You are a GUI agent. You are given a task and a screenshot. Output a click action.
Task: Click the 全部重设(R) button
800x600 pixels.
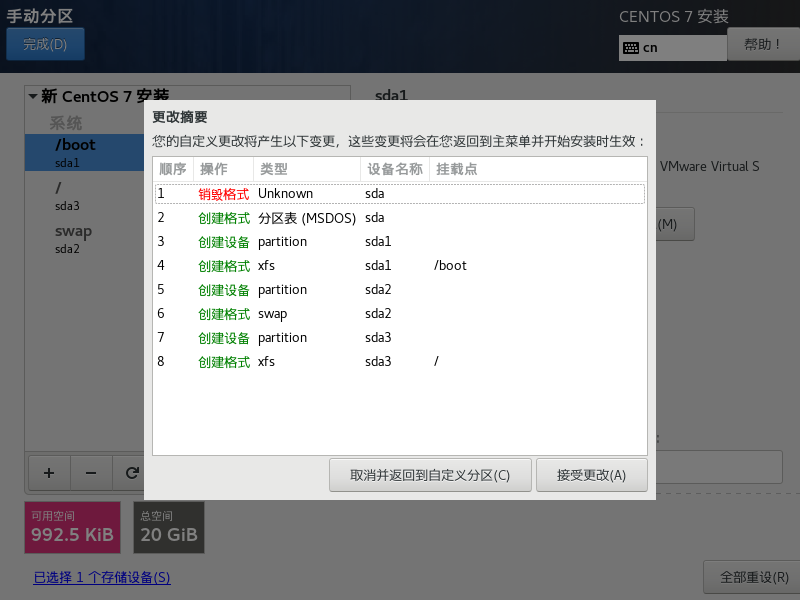click(754, 577)
